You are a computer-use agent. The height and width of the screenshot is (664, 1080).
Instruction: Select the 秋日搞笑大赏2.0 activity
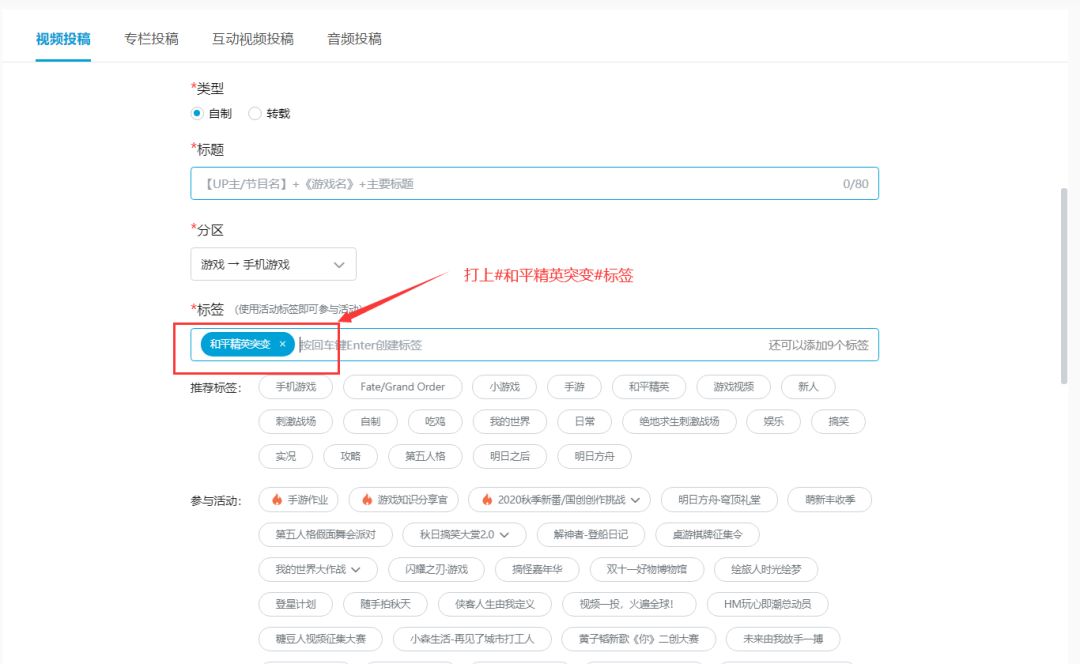(x=465, y=535)
